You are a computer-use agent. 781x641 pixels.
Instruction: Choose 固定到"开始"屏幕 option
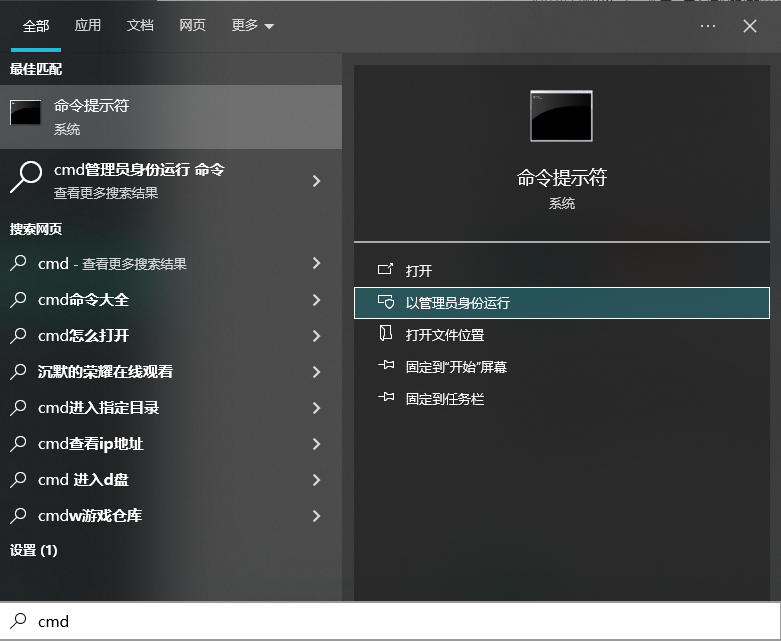pyautogui.click(x=562, y=367)
